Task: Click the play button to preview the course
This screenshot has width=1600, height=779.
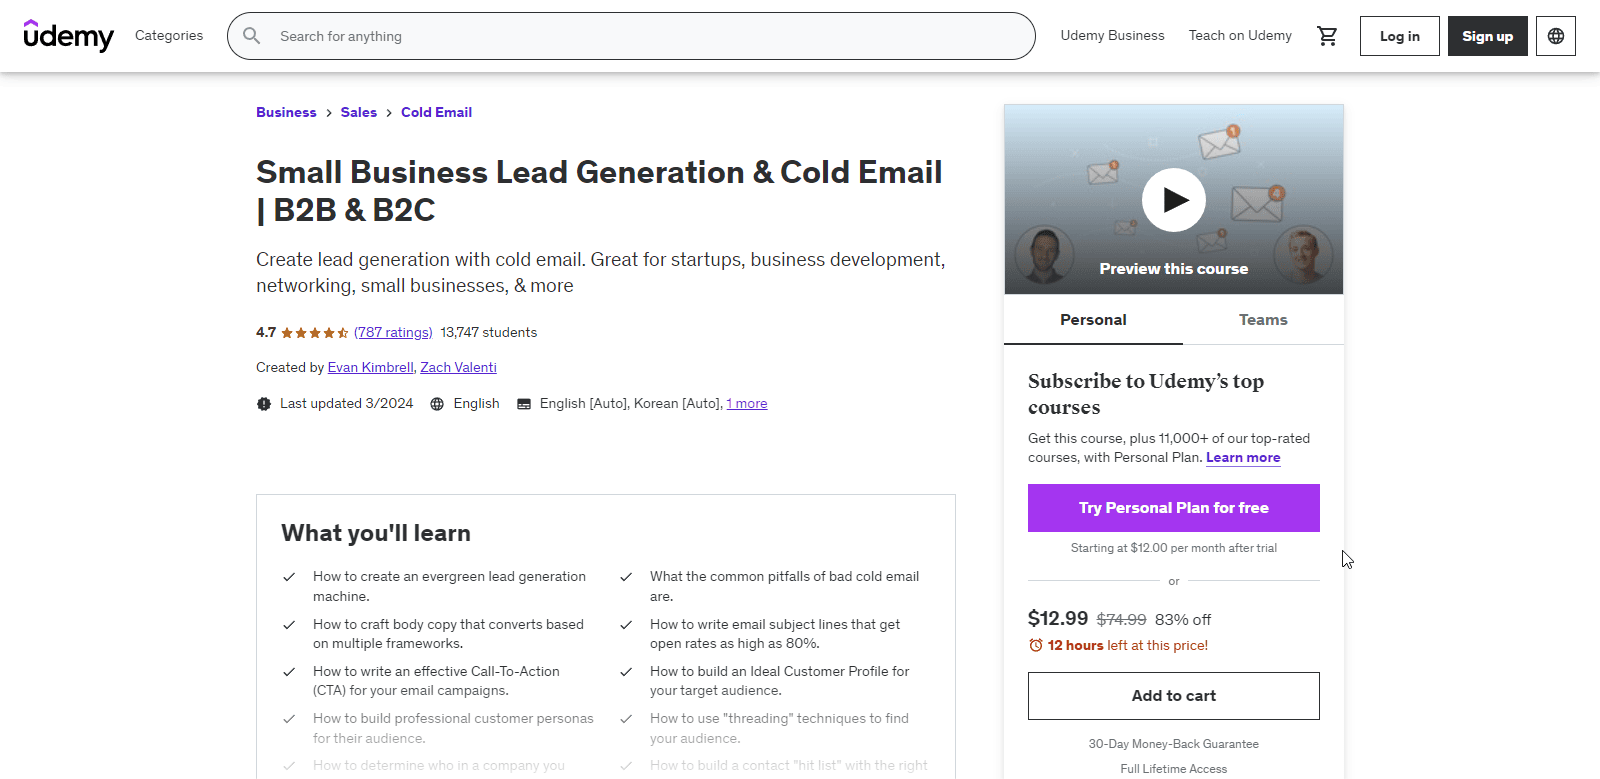Action: click(x=1173, y=199)
